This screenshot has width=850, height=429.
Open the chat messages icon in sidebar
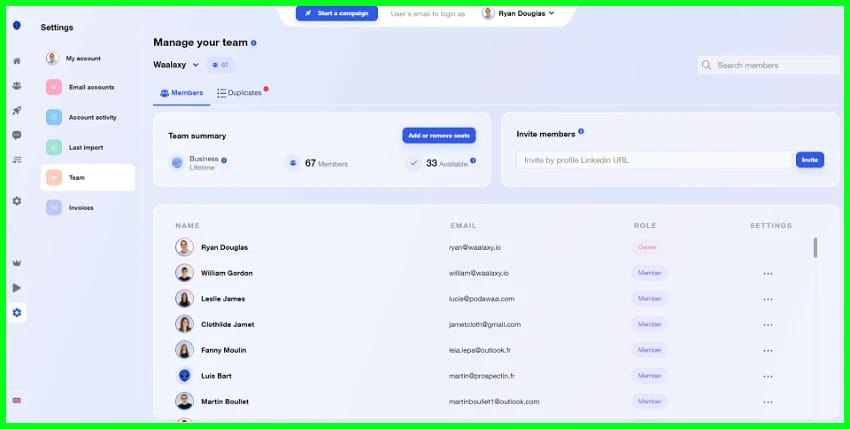pyautogui.click(x=16, y=135)
